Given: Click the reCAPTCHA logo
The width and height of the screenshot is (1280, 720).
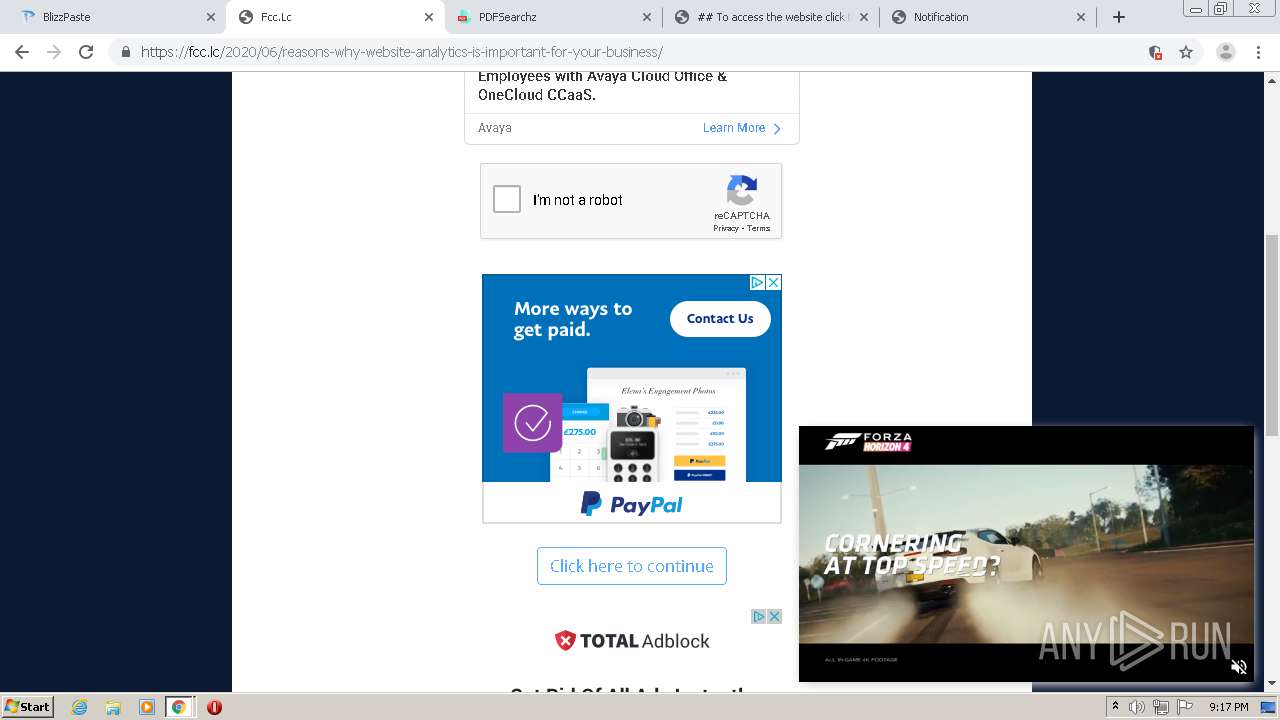Looking at the screenshot, I should [x=742, y=190].
